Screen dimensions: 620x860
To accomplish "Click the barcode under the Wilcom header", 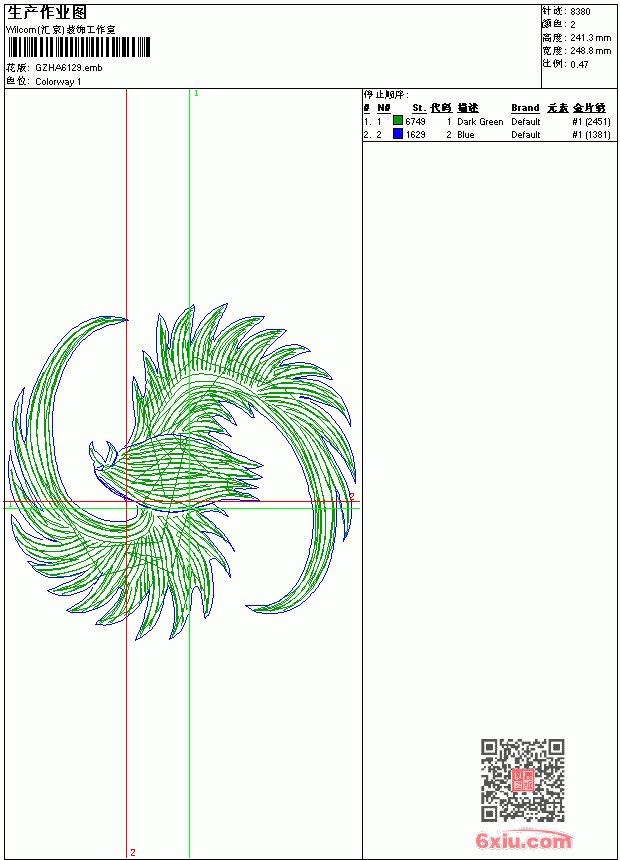I will (78, 47).
